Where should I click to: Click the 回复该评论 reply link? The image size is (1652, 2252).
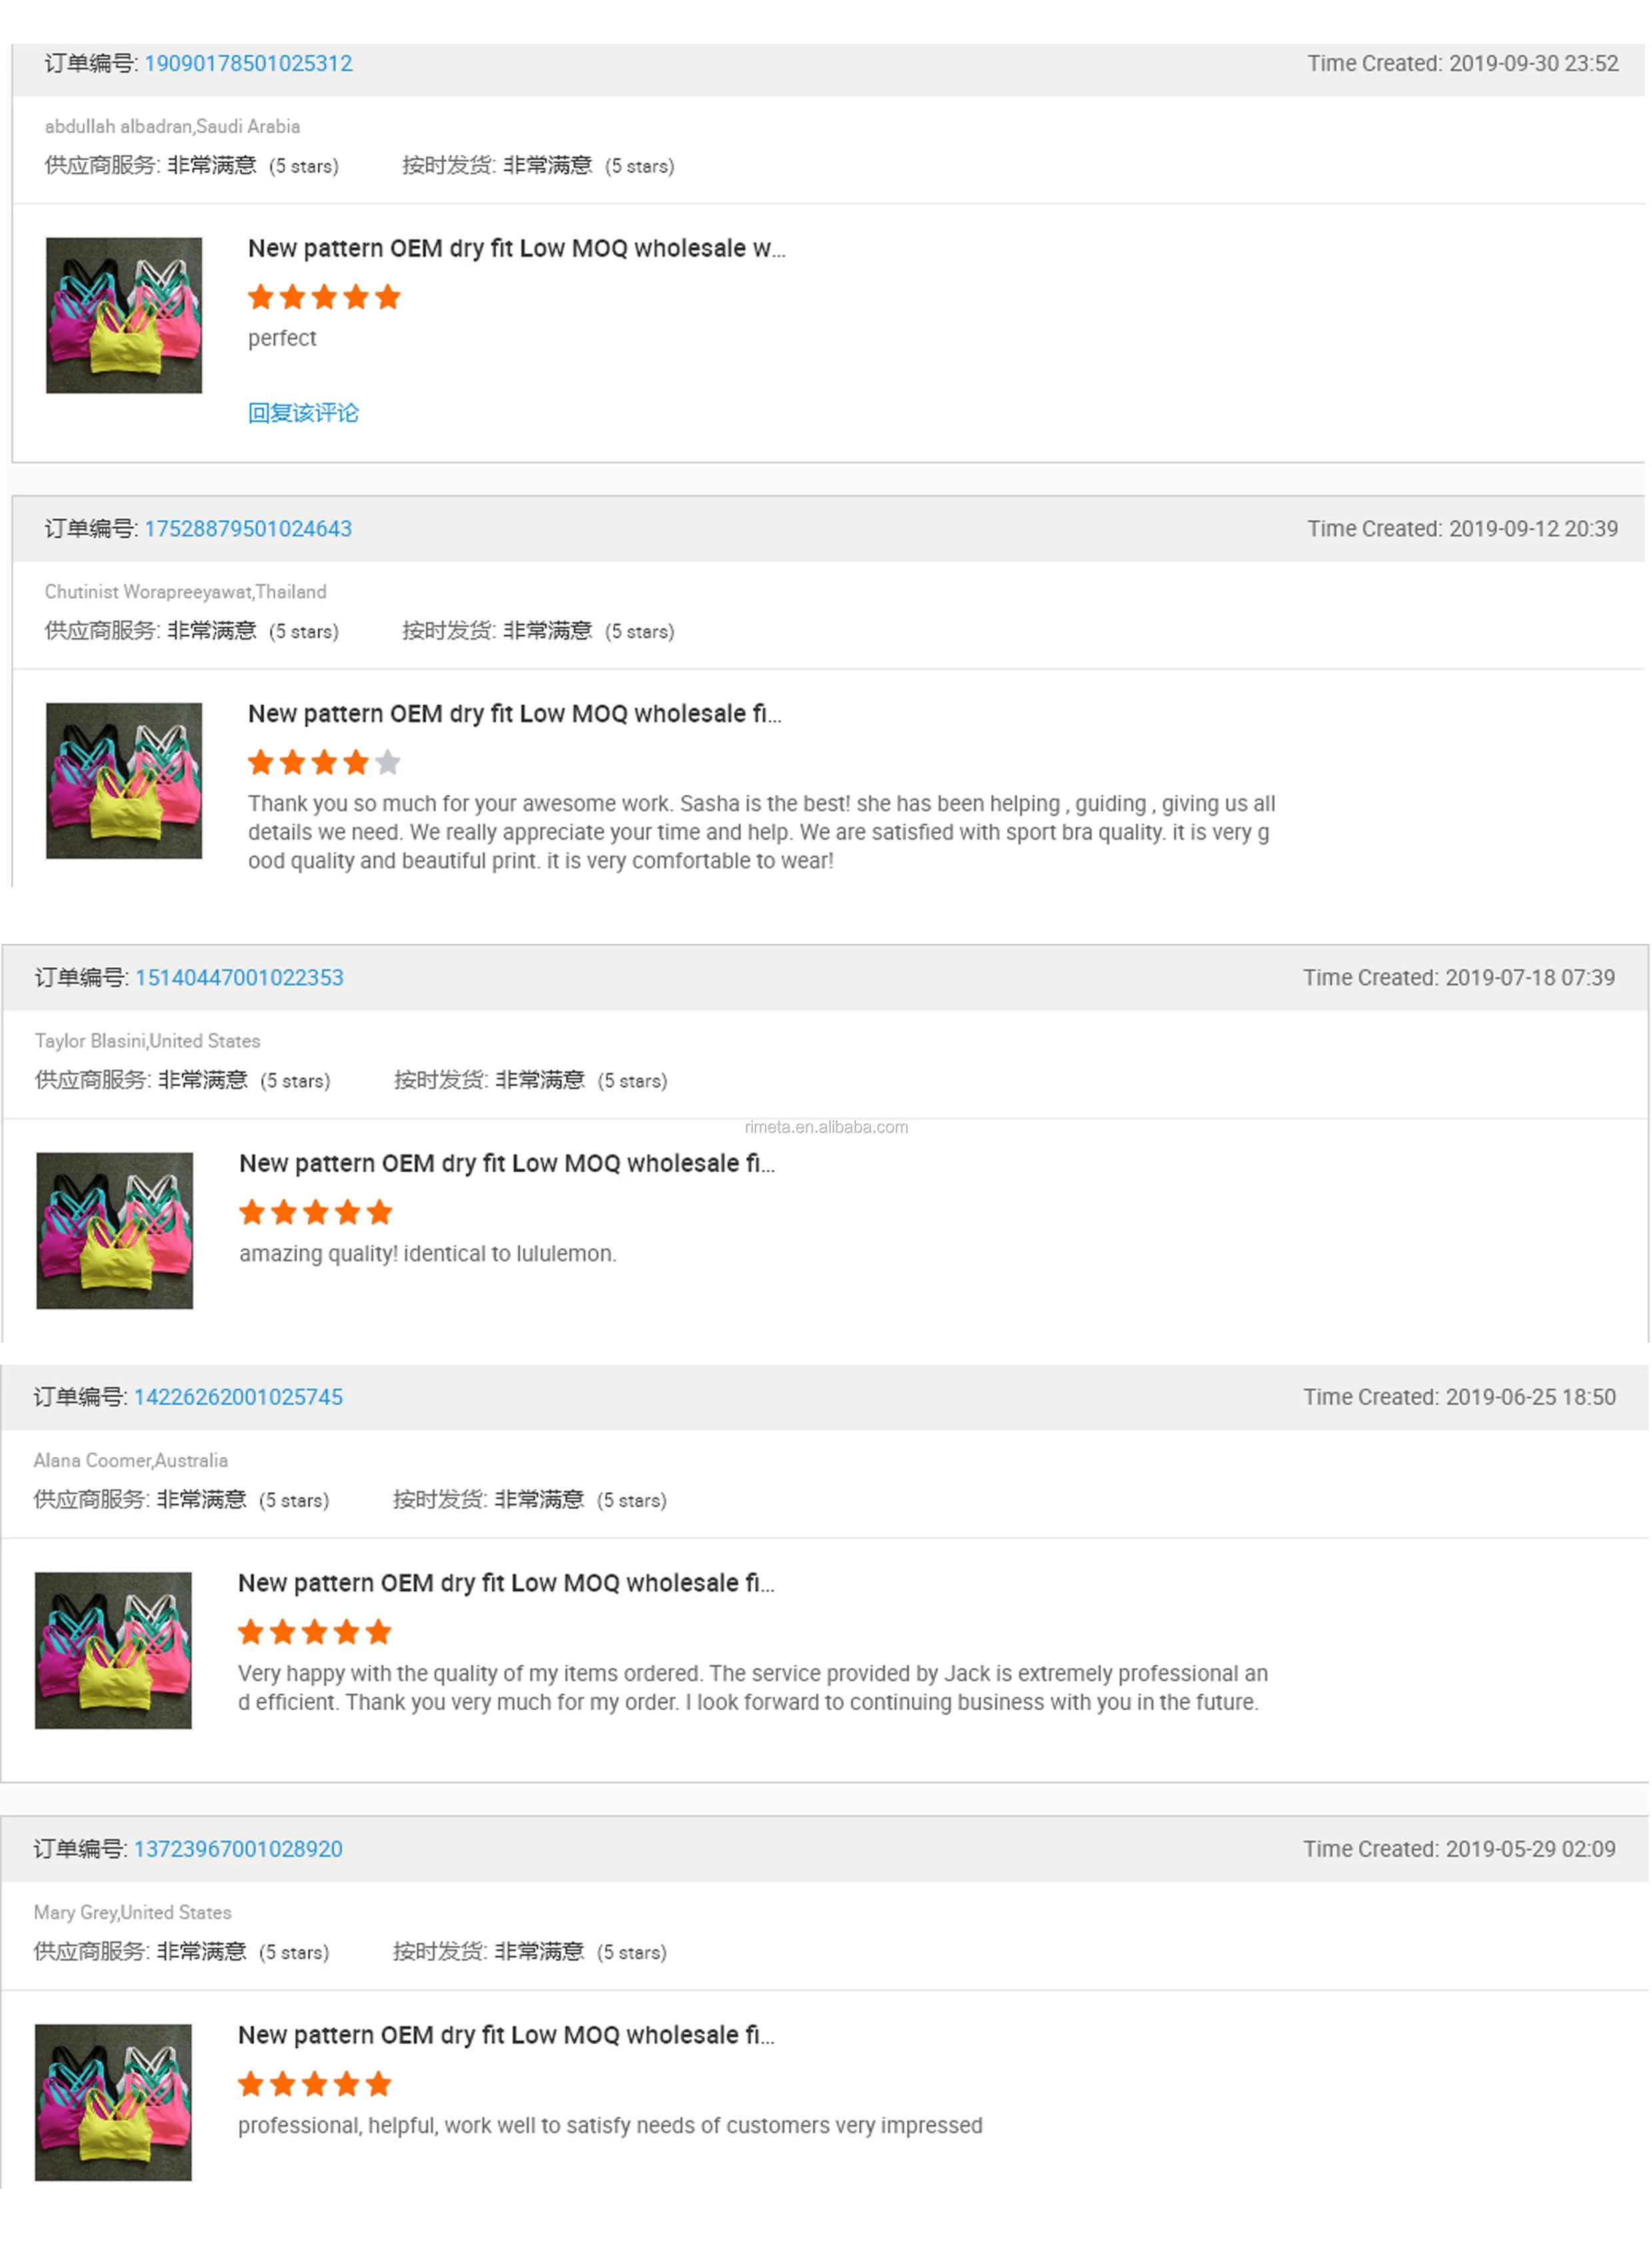303,412
